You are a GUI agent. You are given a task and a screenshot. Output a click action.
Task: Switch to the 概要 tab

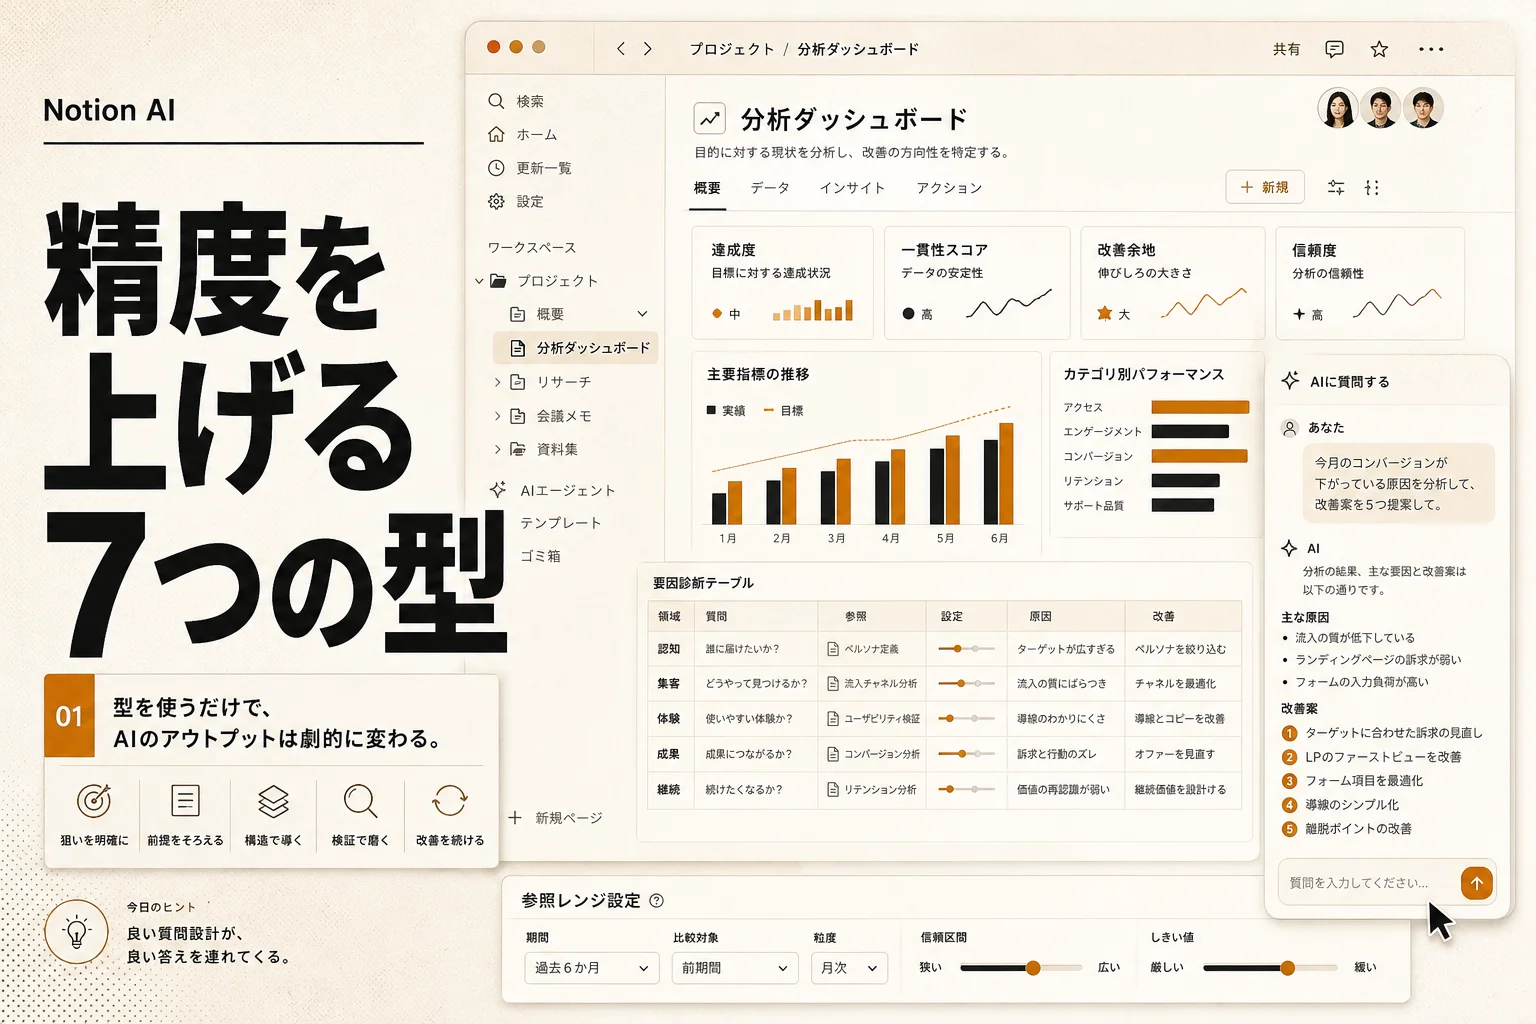tap(707, 188)
